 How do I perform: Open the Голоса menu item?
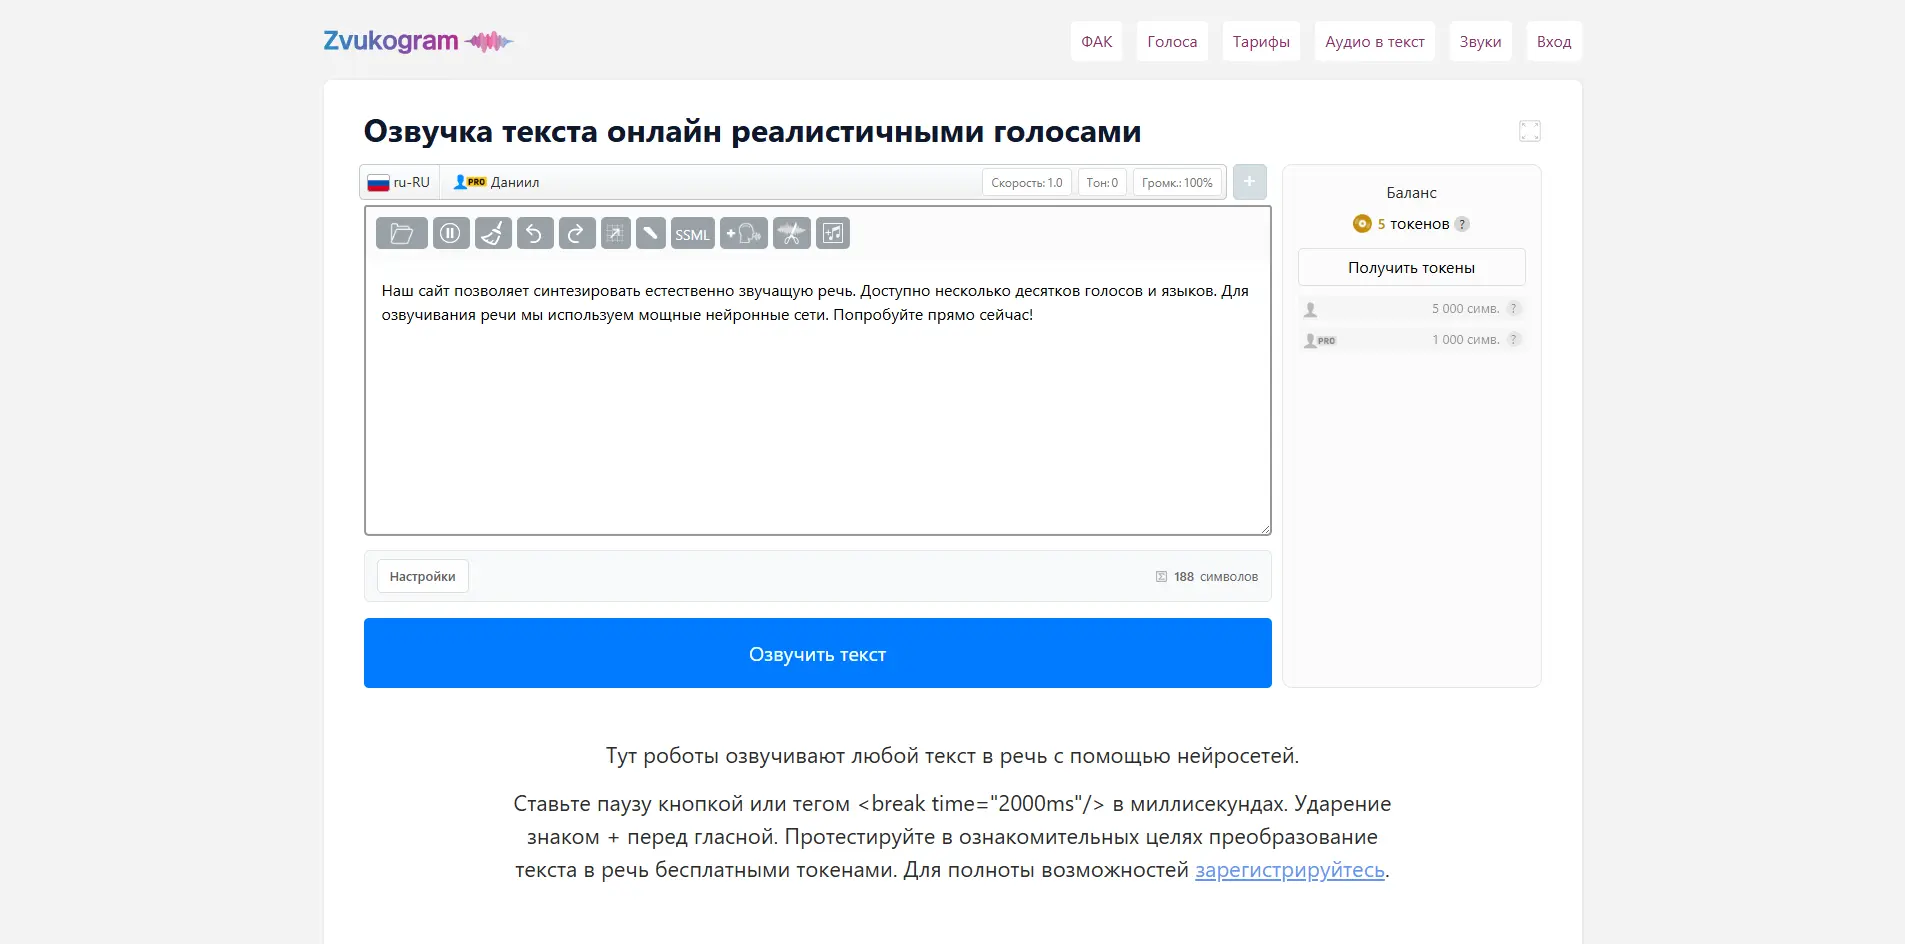pyautogui.click(x=1171, y=41)
